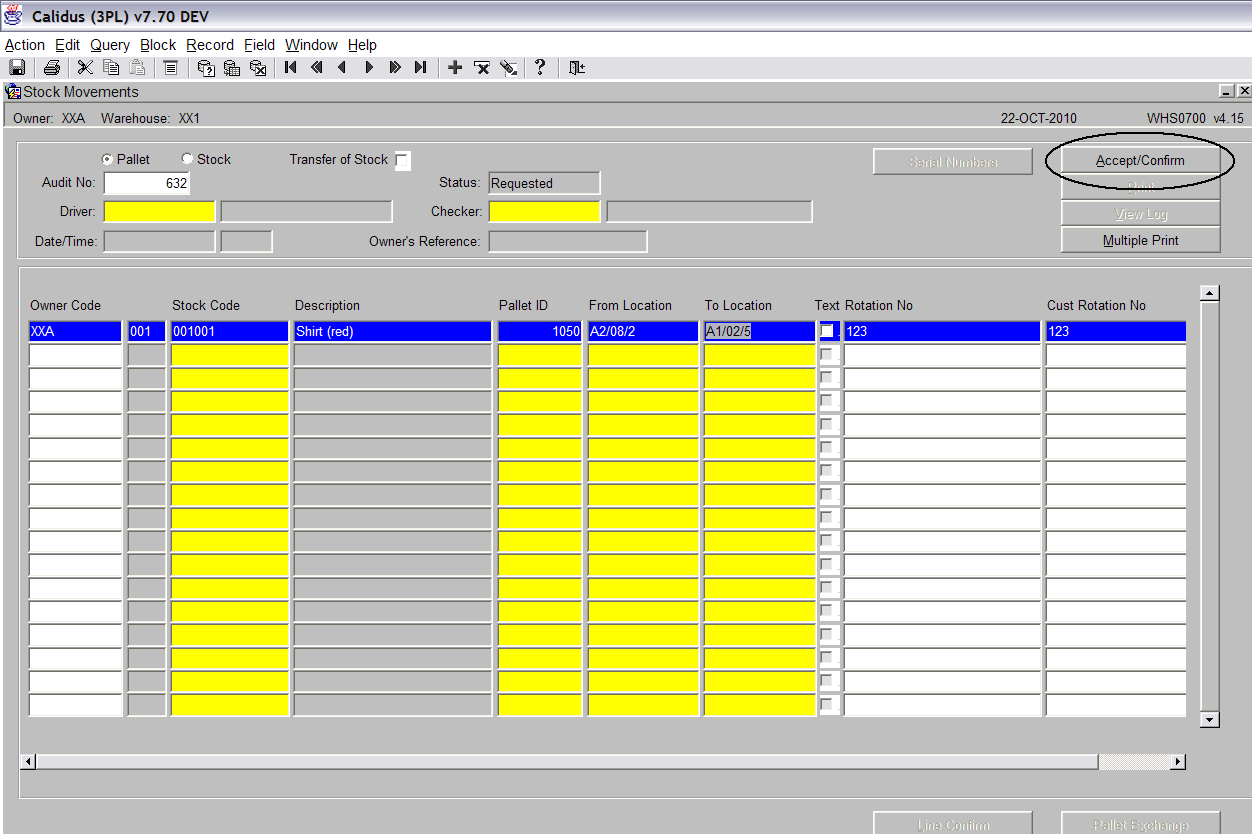Click the Multiple Print button

1140,240
